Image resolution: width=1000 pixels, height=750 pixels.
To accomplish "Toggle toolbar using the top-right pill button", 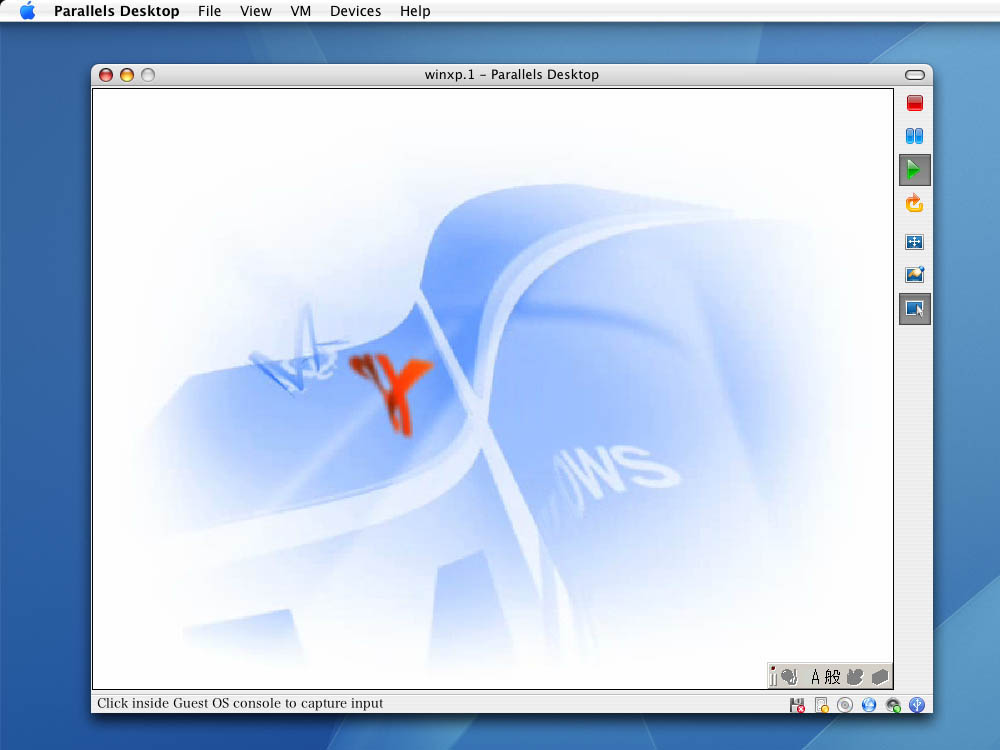I will (x=914, y=75).
